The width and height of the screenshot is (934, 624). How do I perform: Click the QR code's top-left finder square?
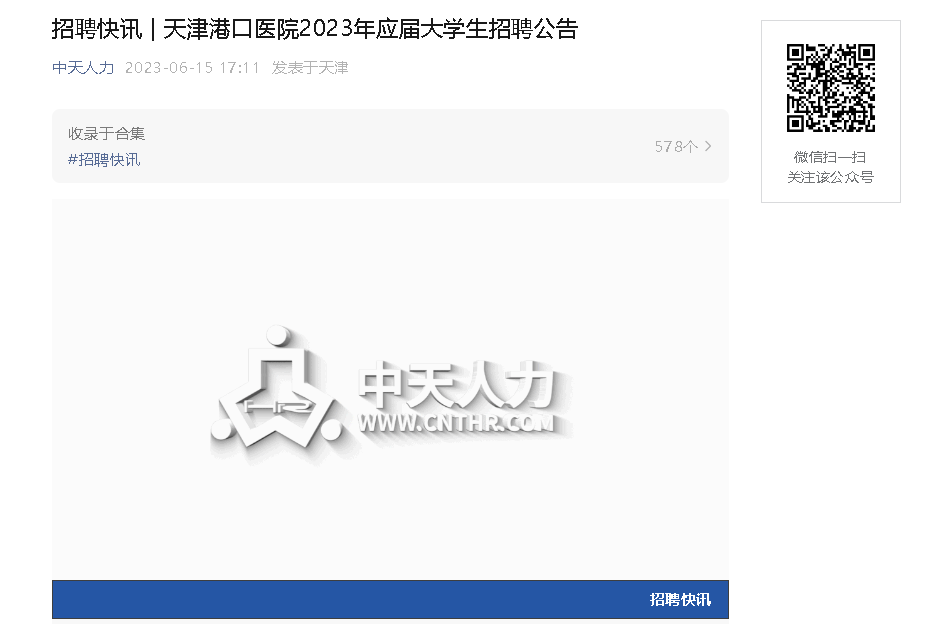796,54
